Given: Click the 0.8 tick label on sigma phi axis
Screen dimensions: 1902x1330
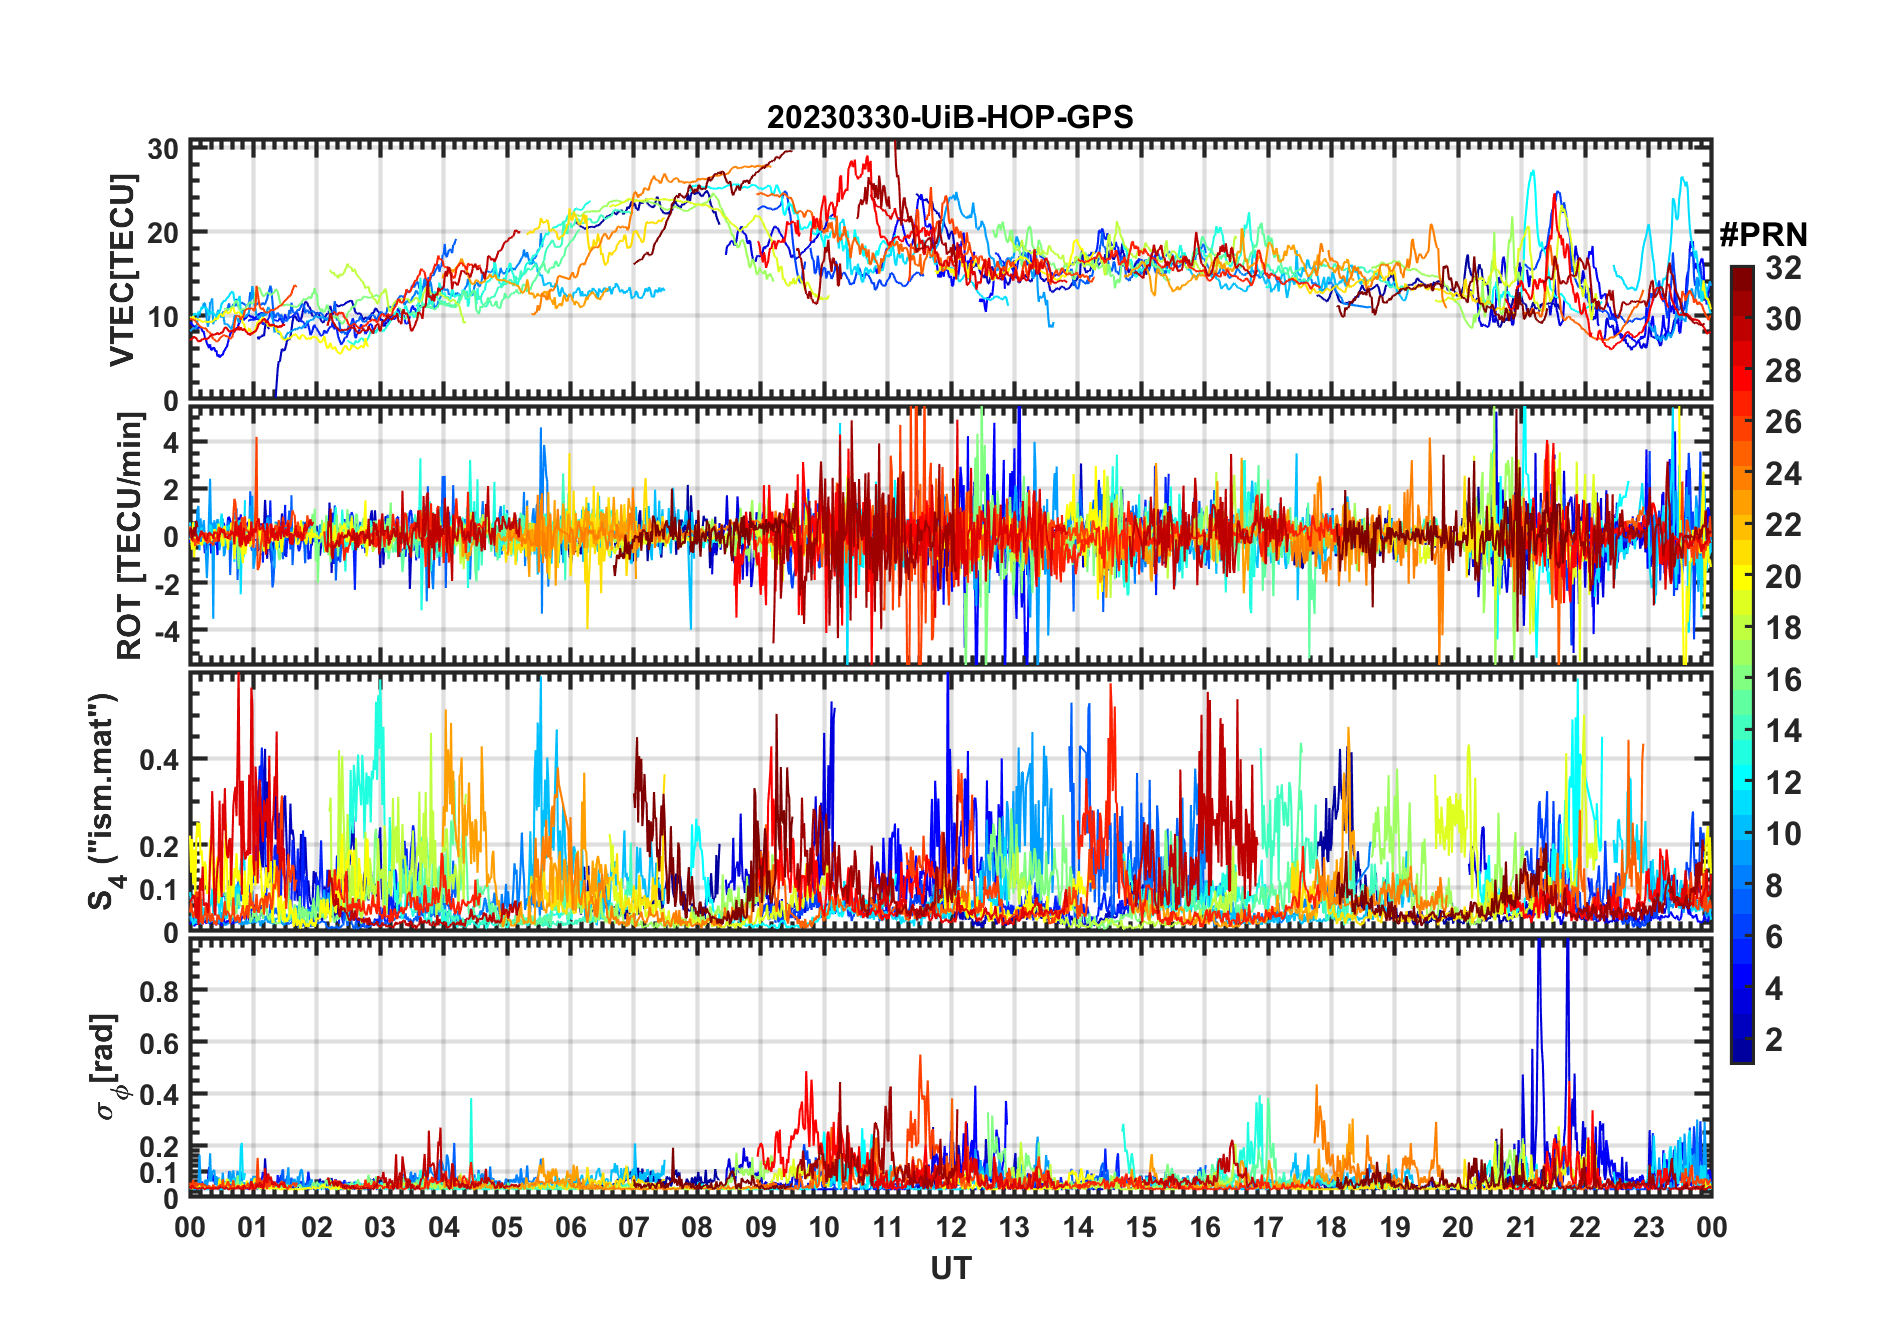Looking at the screenshot, I should click(160, 991).
